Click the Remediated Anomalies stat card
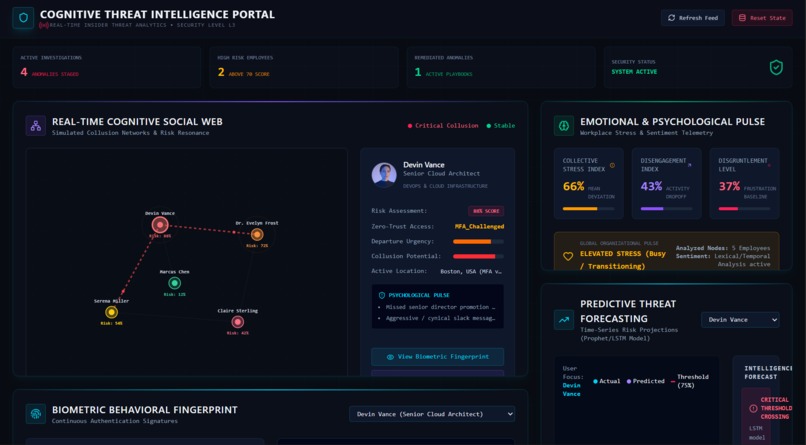The height and width of the screenshot is (445, 806). pyautogui.click(x=501, y=67)
